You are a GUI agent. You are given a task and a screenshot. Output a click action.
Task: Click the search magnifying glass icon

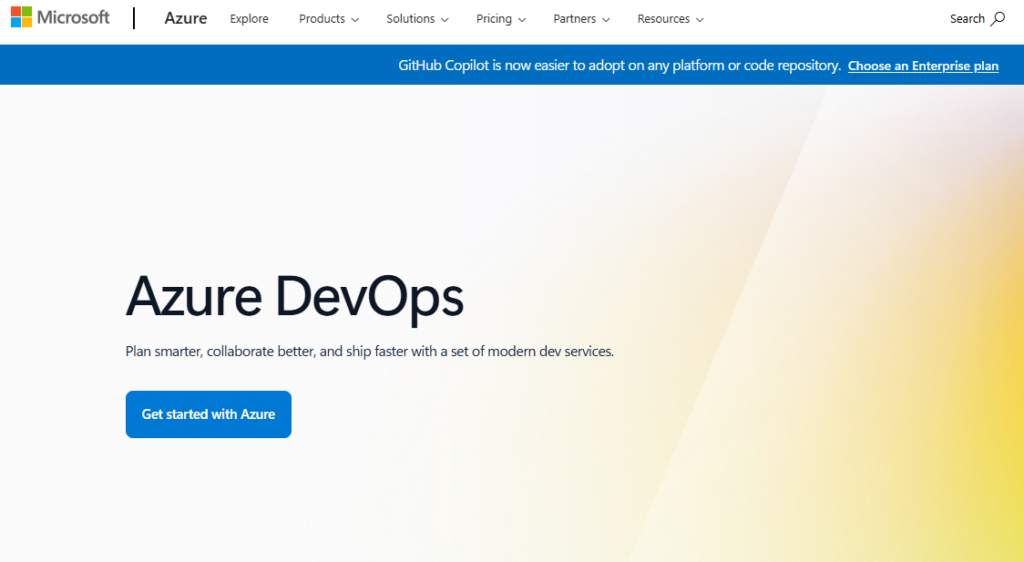(x=997, y=19)
